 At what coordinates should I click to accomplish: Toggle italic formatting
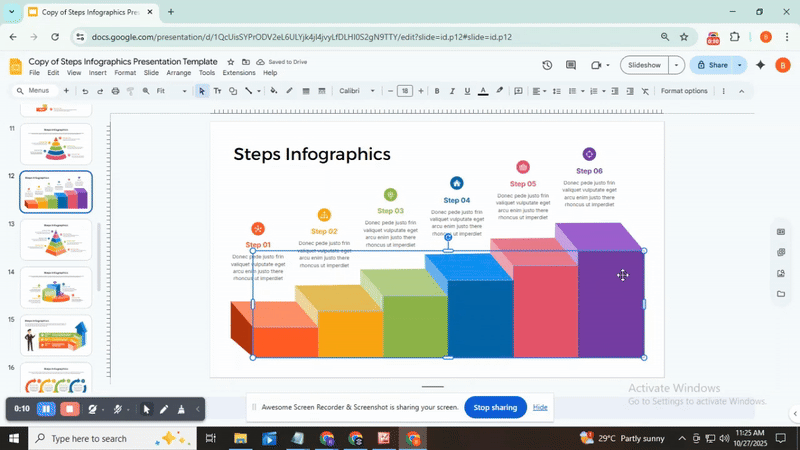452,91
